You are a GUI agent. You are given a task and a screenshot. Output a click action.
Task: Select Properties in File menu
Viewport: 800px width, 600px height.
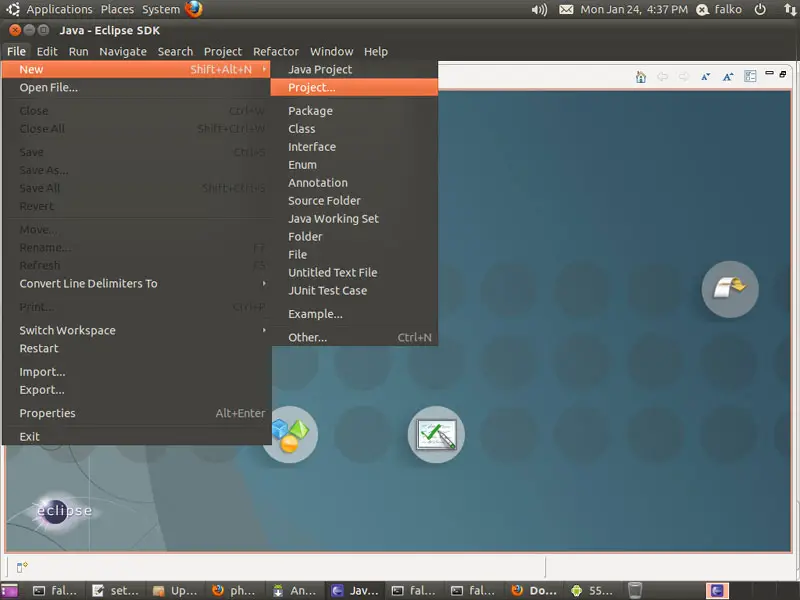click(136, 413)
